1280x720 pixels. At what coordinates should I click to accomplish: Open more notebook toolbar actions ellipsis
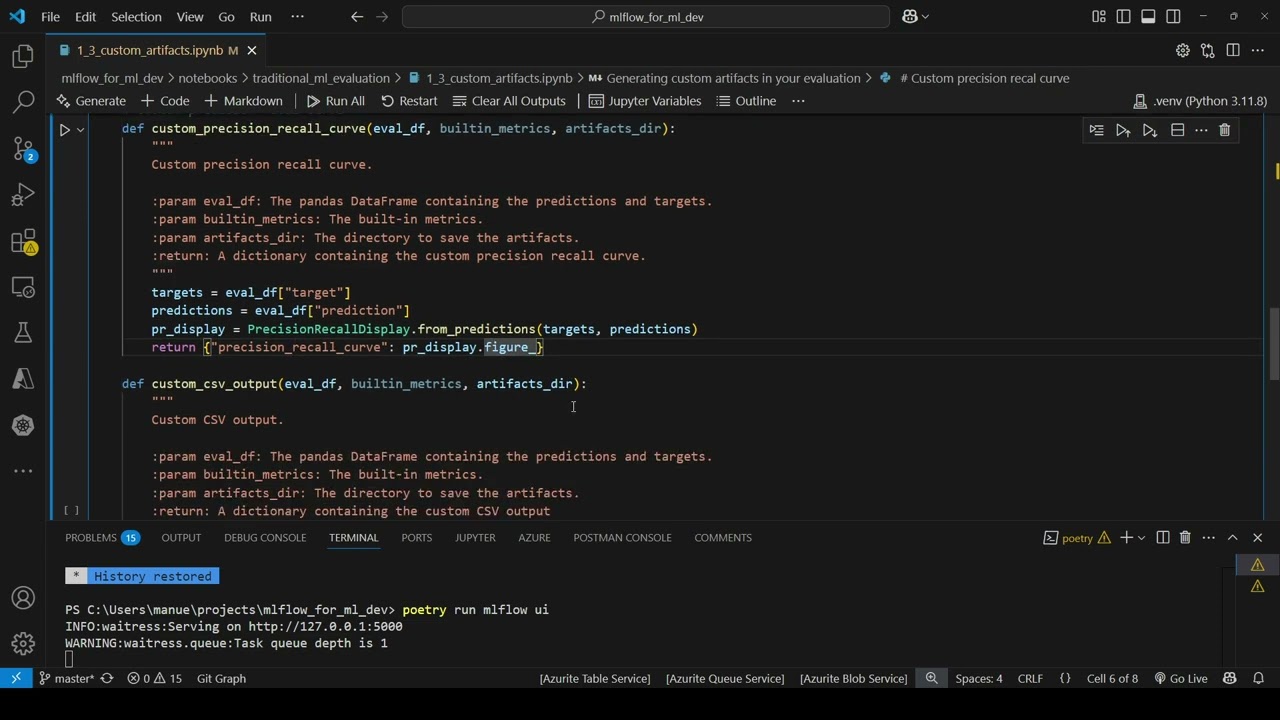[798, 101]
